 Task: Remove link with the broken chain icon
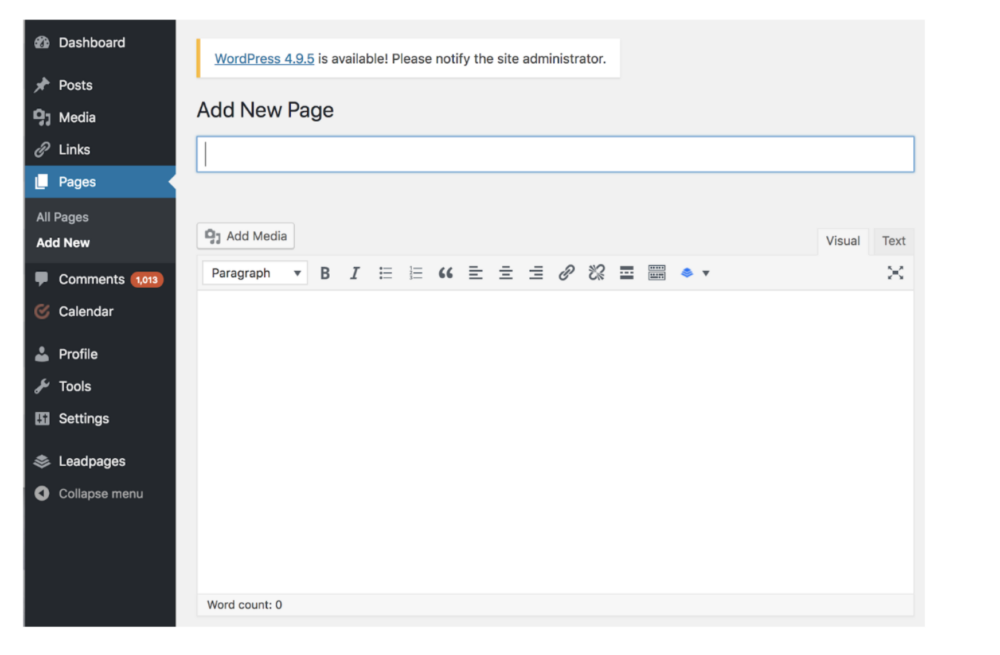(x=596, y=273)
